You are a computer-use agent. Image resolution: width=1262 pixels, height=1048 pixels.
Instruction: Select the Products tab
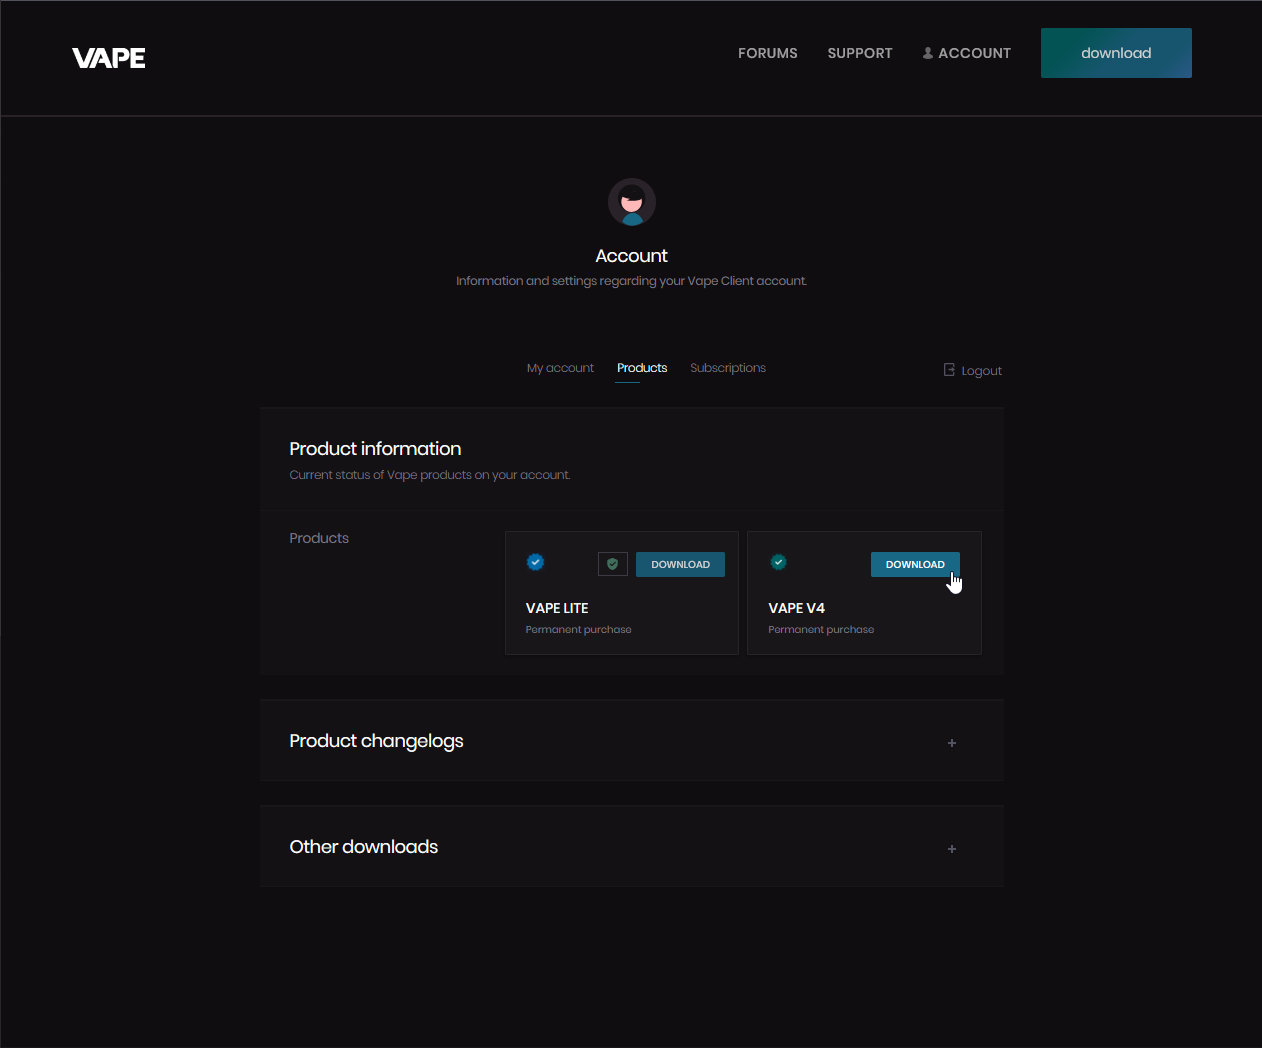click(642, 368)
